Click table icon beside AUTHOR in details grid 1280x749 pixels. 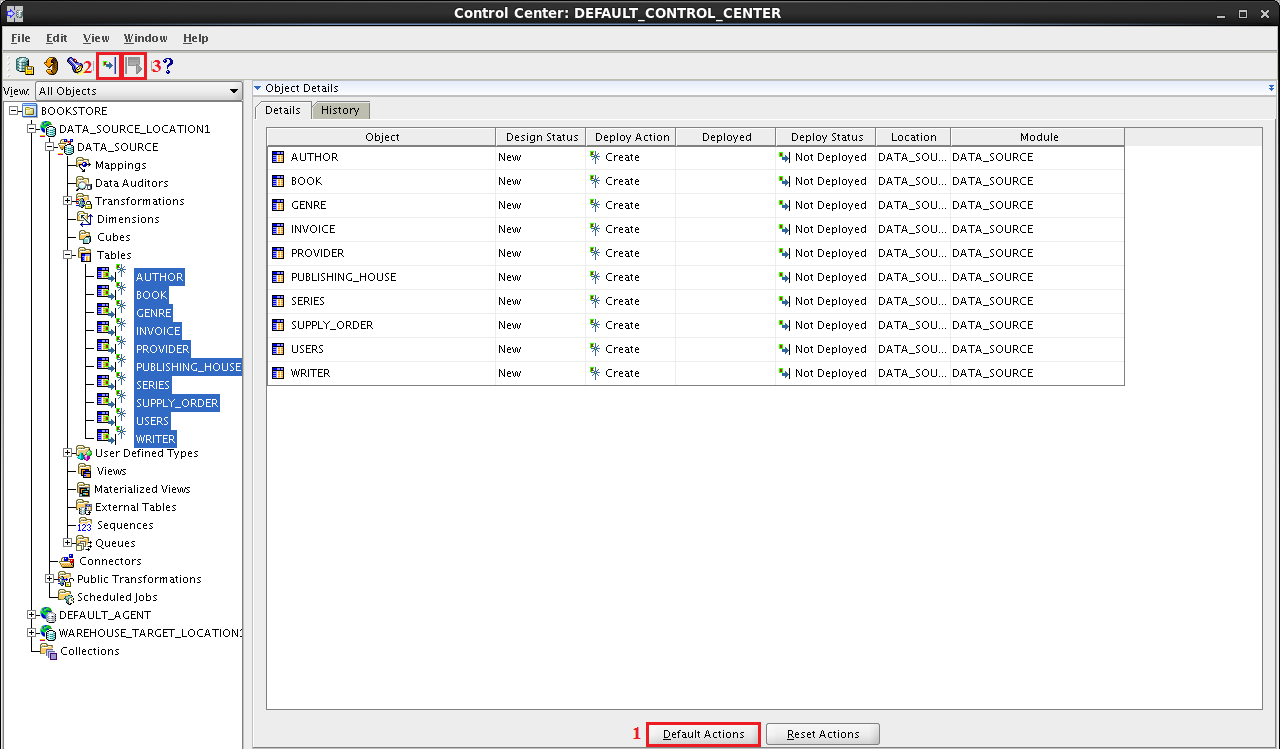coord(278,157)
